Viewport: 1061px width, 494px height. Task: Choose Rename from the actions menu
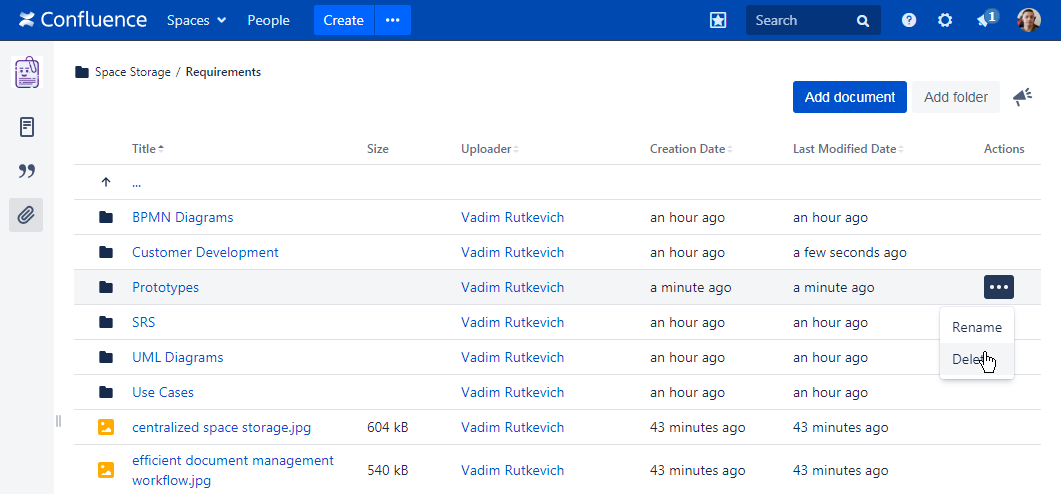coord(976,327)
